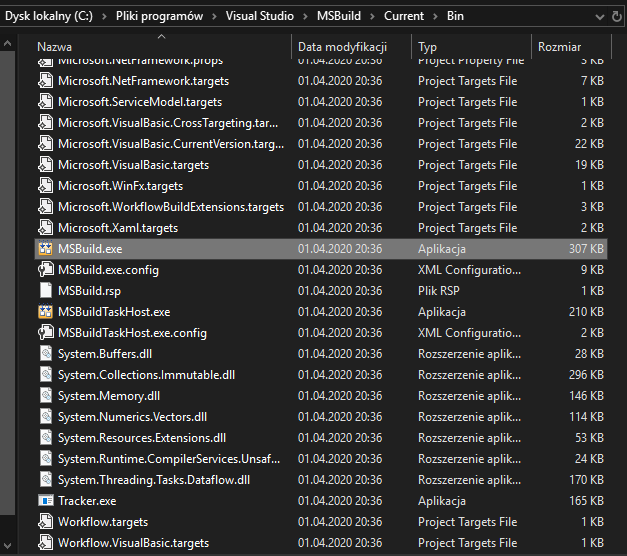Click the left pane scroll down arrow
Viewport: 627px width, 556px height.
(7, 545)
